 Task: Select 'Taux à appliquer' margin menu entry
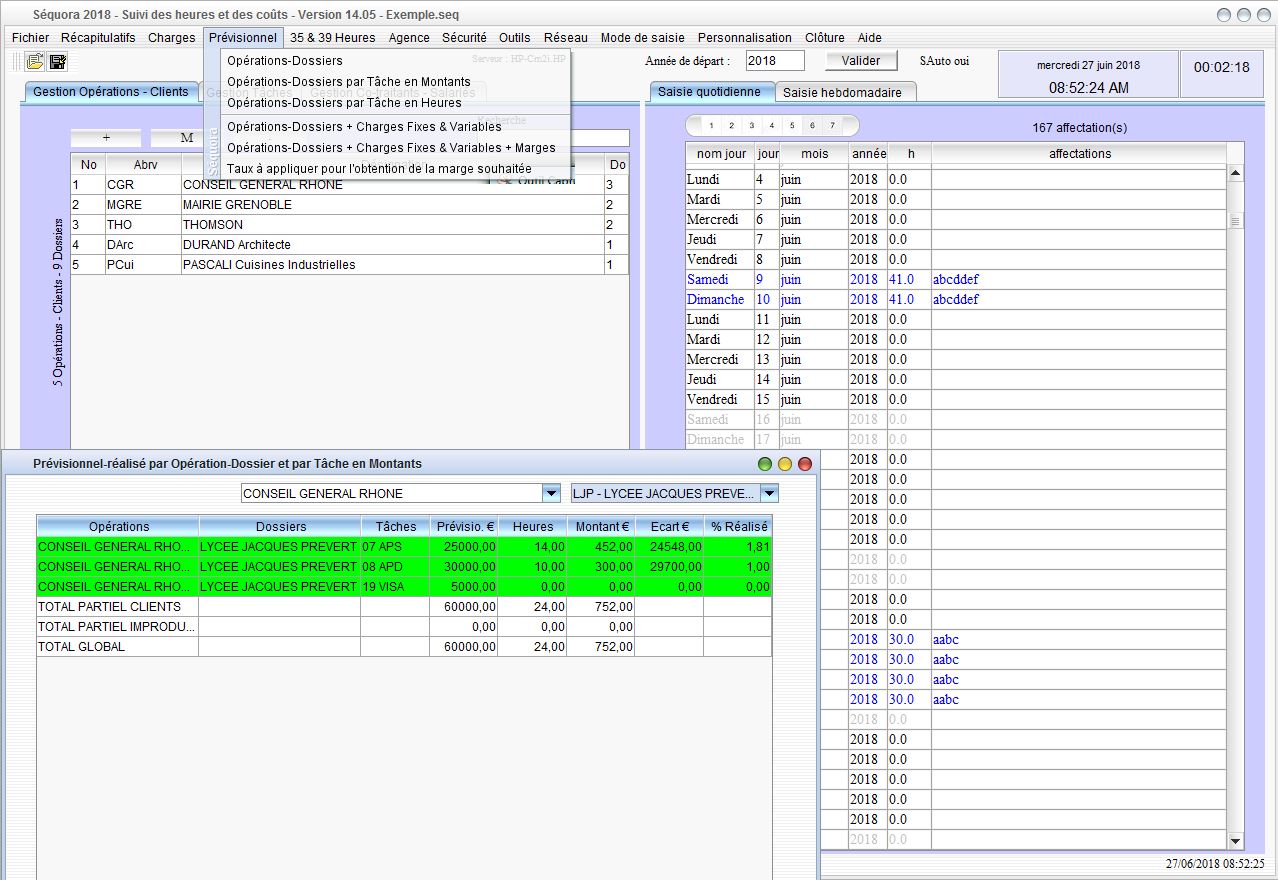point(379,168)
